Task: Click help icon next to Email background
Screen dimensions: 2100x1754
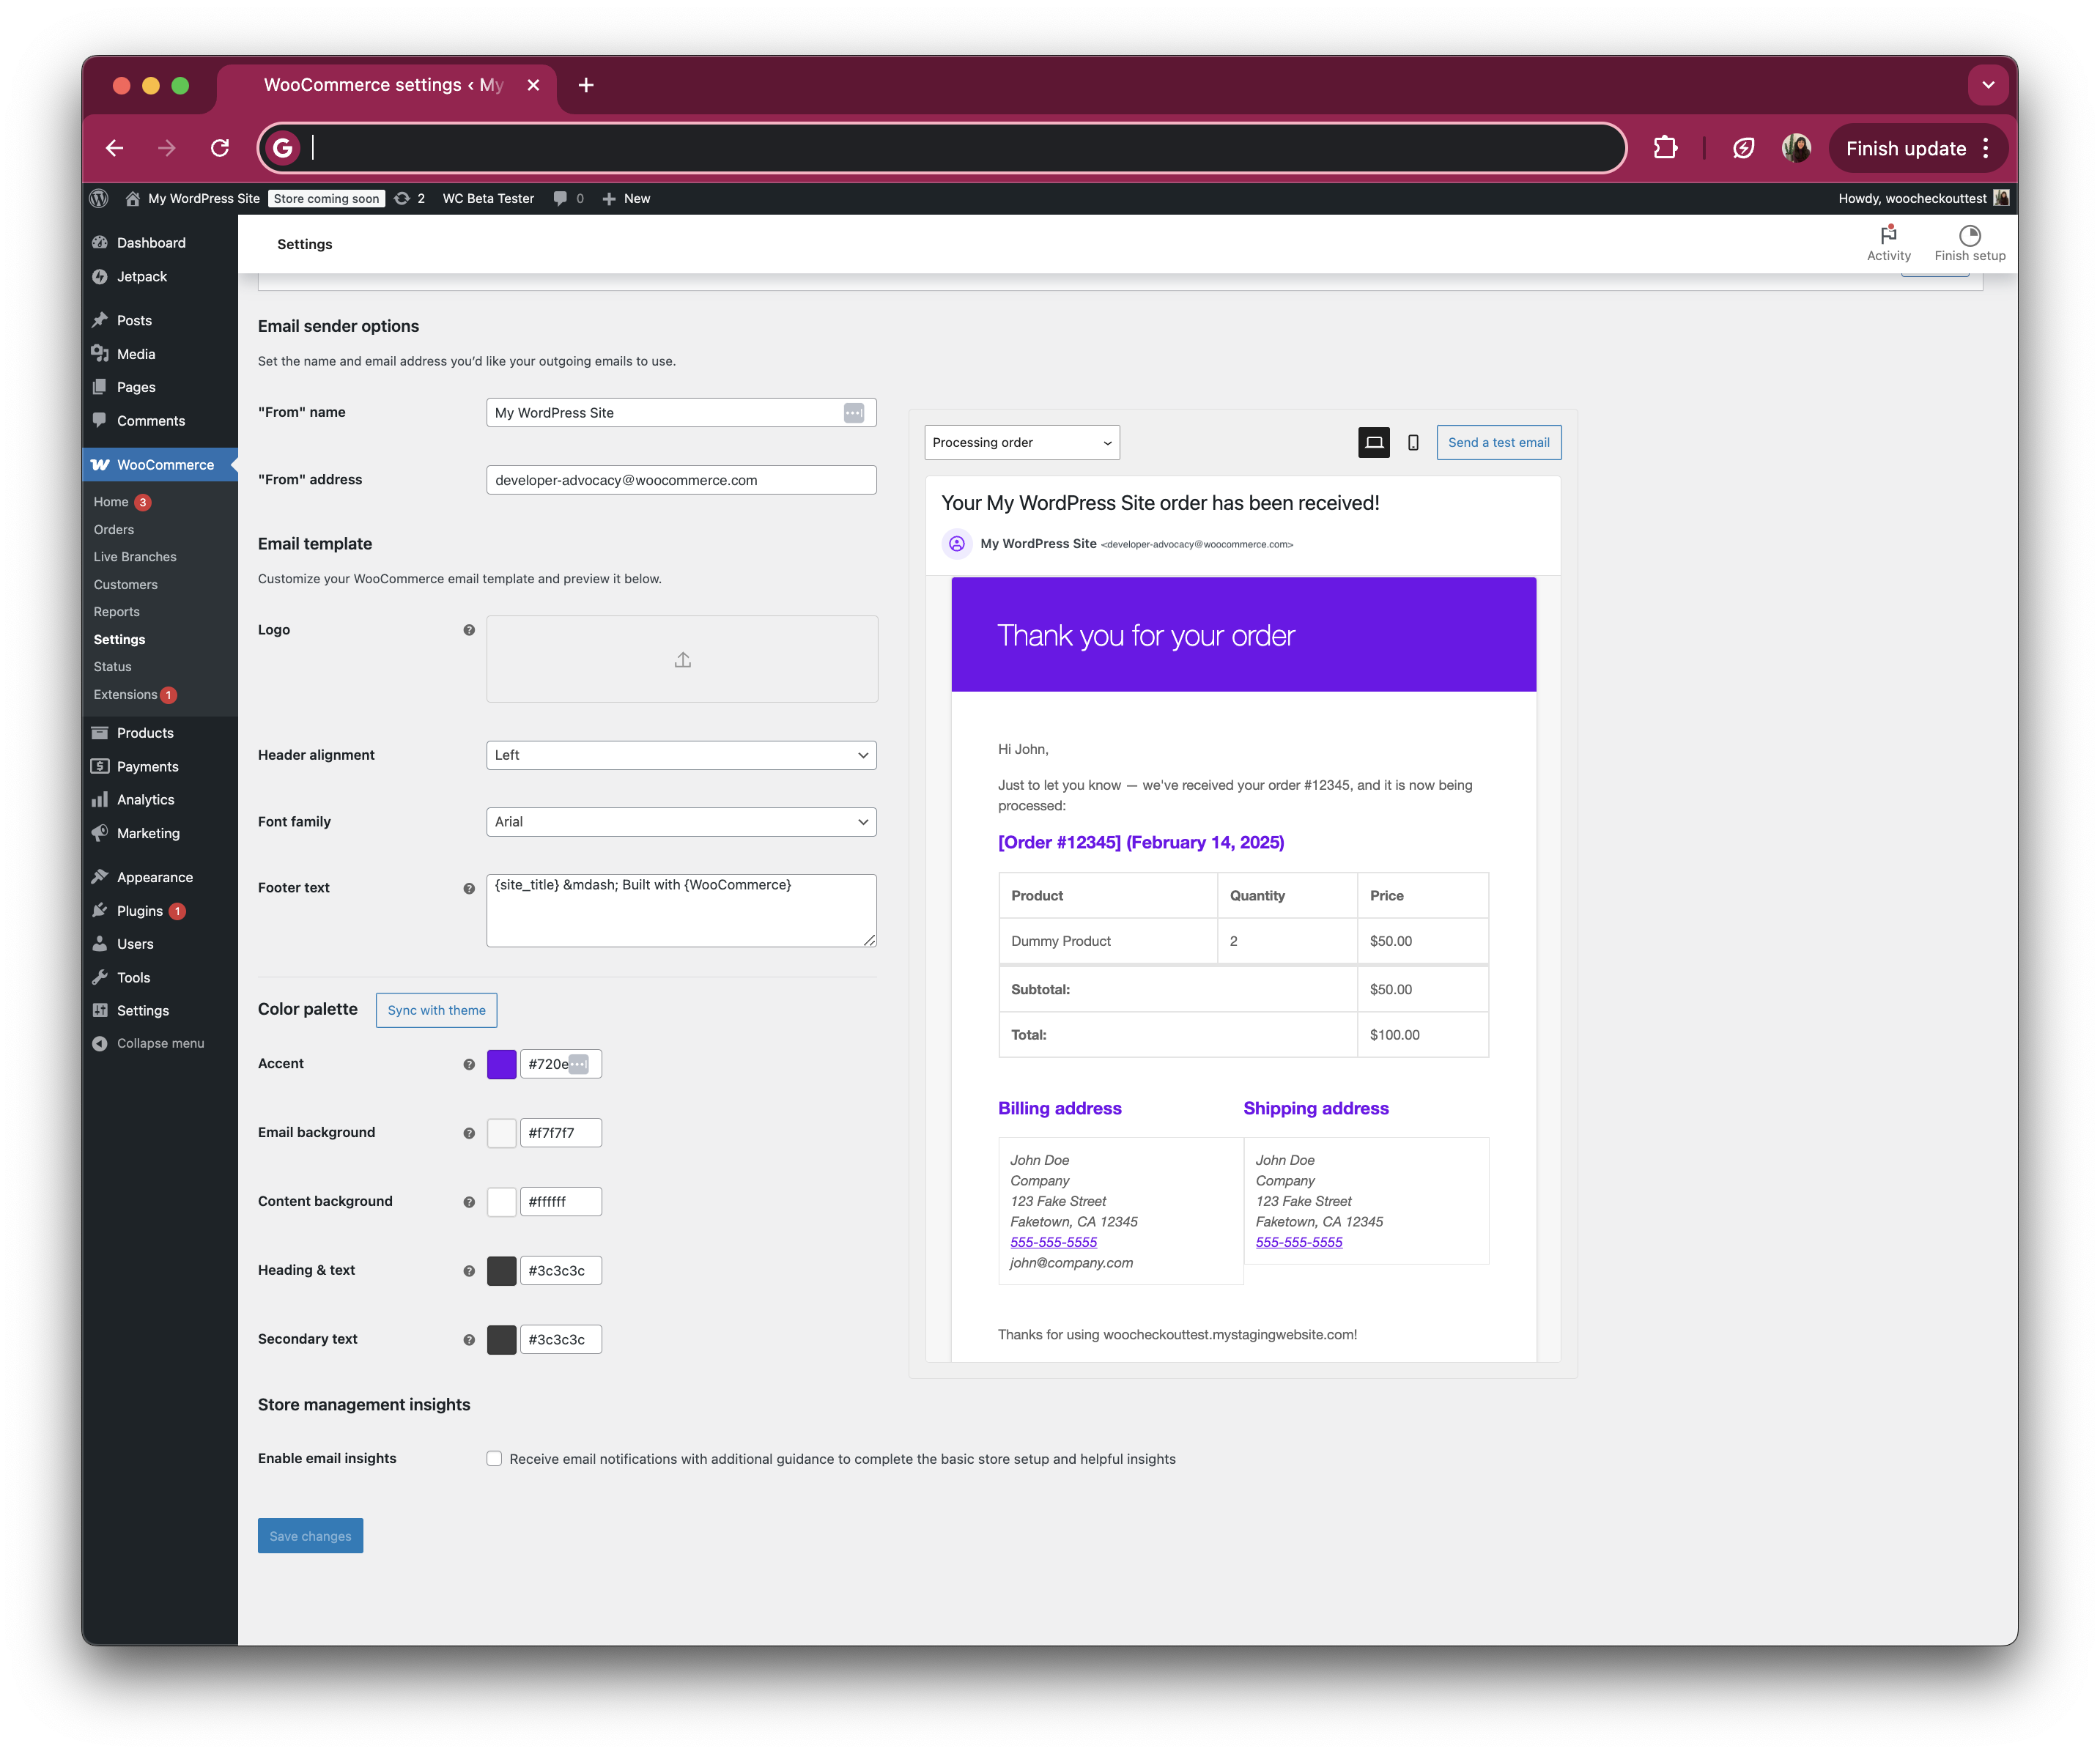Action: 469,1133
